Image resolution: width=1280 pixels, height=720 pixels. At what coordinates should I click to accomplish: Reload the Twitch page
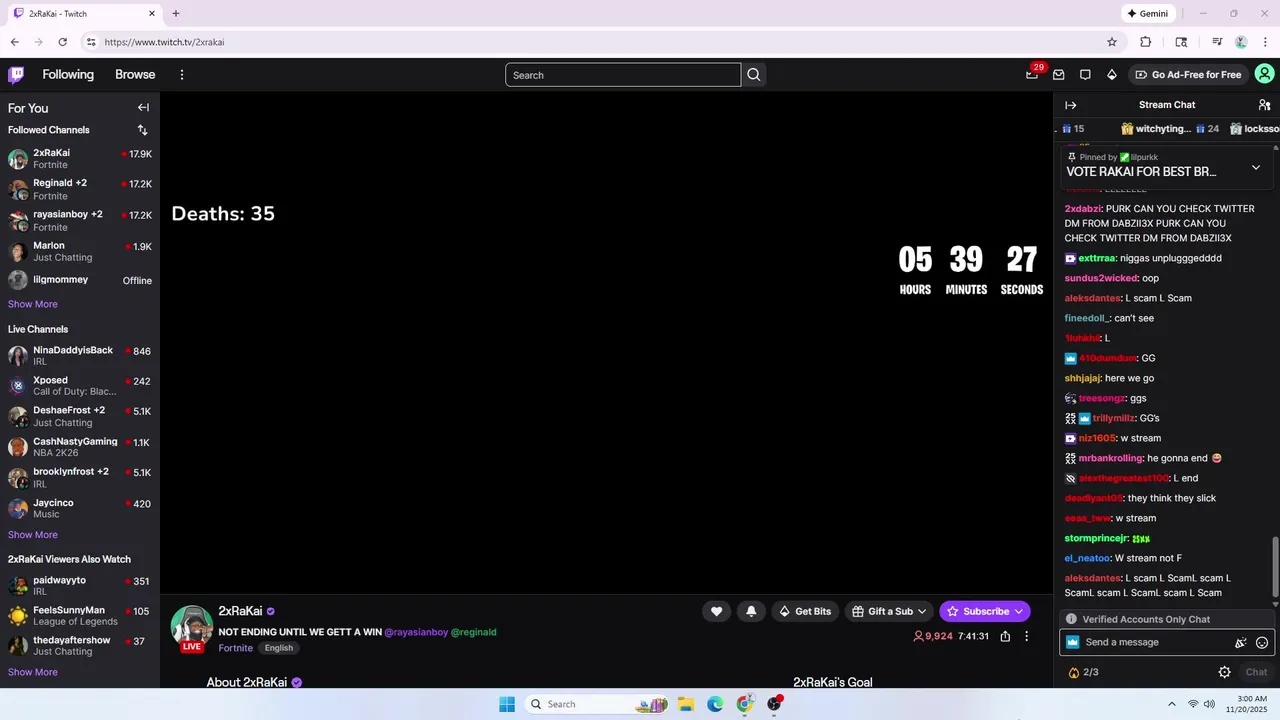coord(63,42)
